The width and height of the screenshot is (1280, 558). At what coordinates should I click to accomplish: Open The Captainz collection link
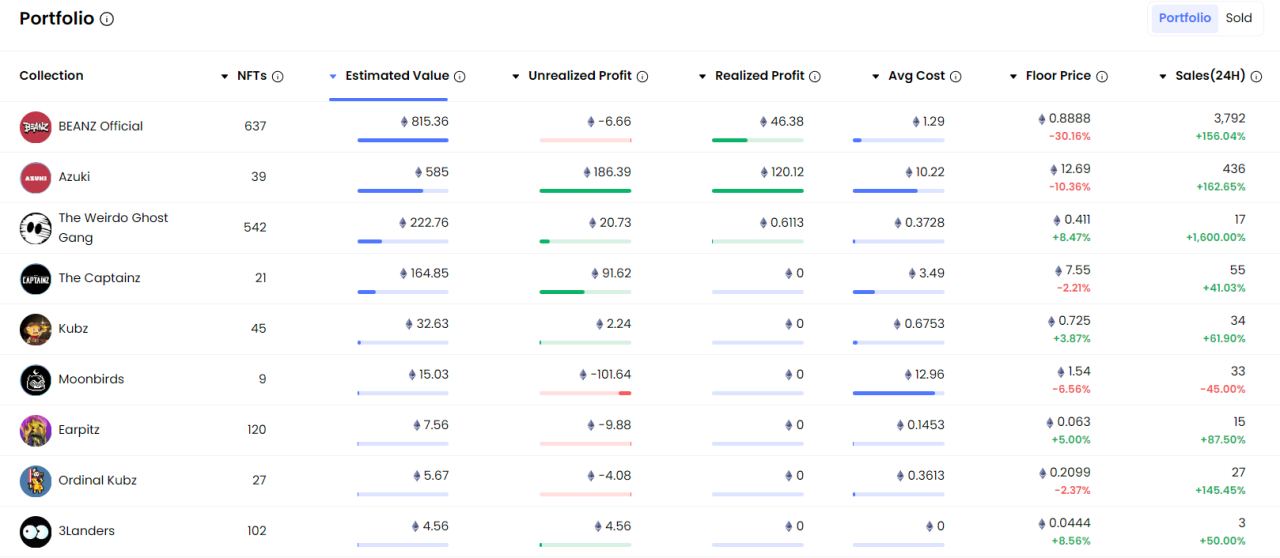point(99,278)
